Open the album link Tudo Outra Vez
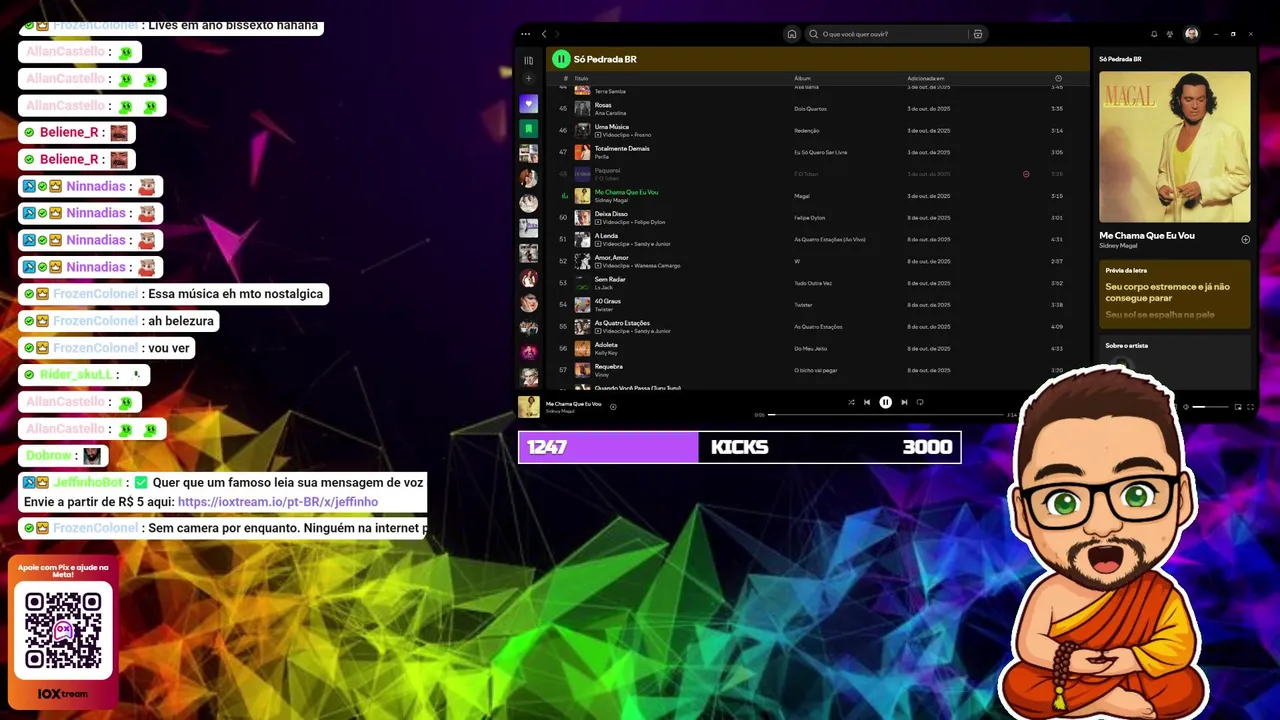This screenshot has height=720, width=1280. pyautogui.click(x=813, y=283)
